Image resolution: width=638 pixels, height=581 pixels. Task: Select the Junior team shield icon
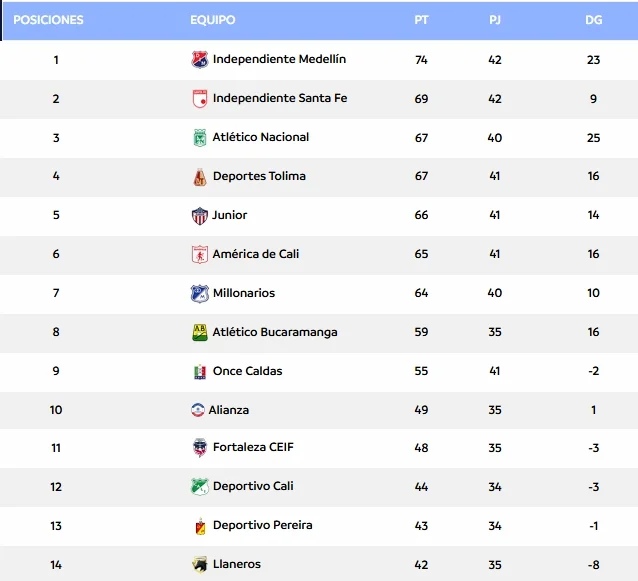[200, 216]
